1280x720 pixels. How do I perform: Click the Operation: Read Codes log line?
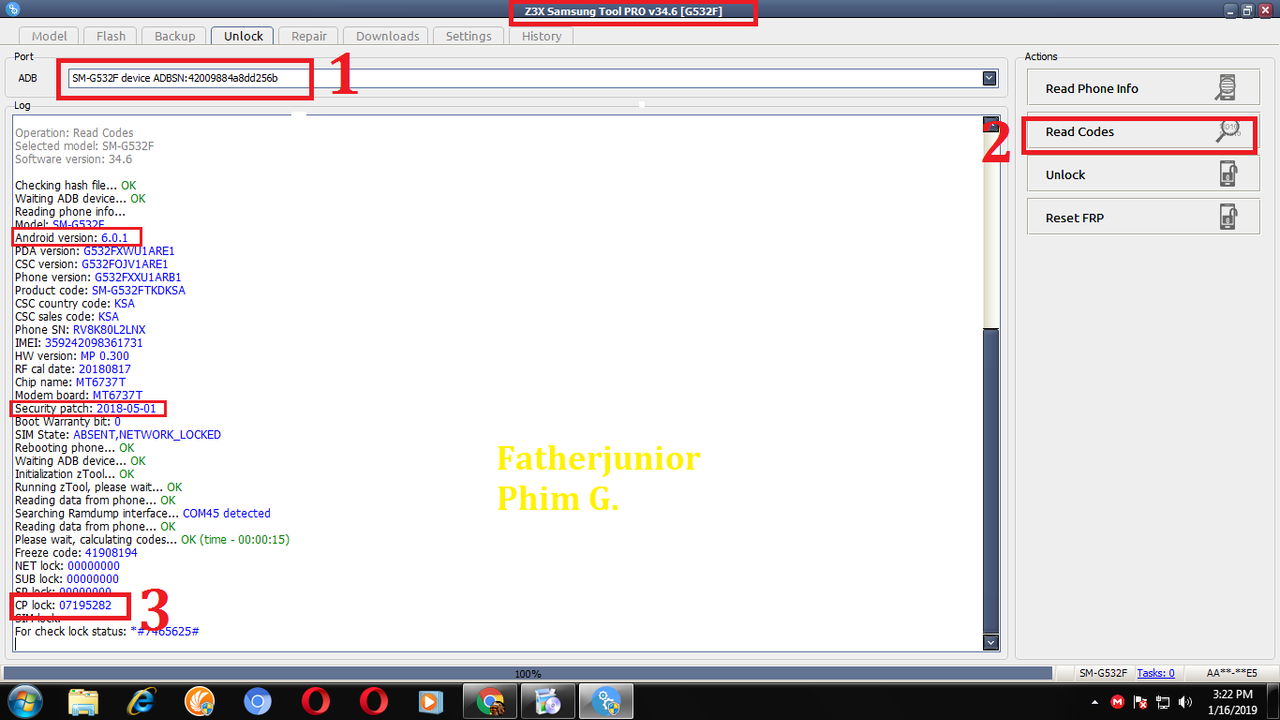pos(74,133)
